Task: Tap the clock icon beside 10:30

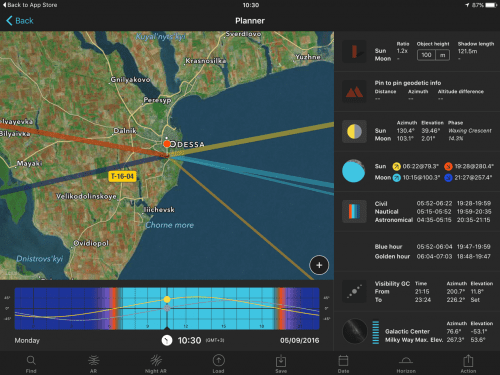Action: coord(167,340)
